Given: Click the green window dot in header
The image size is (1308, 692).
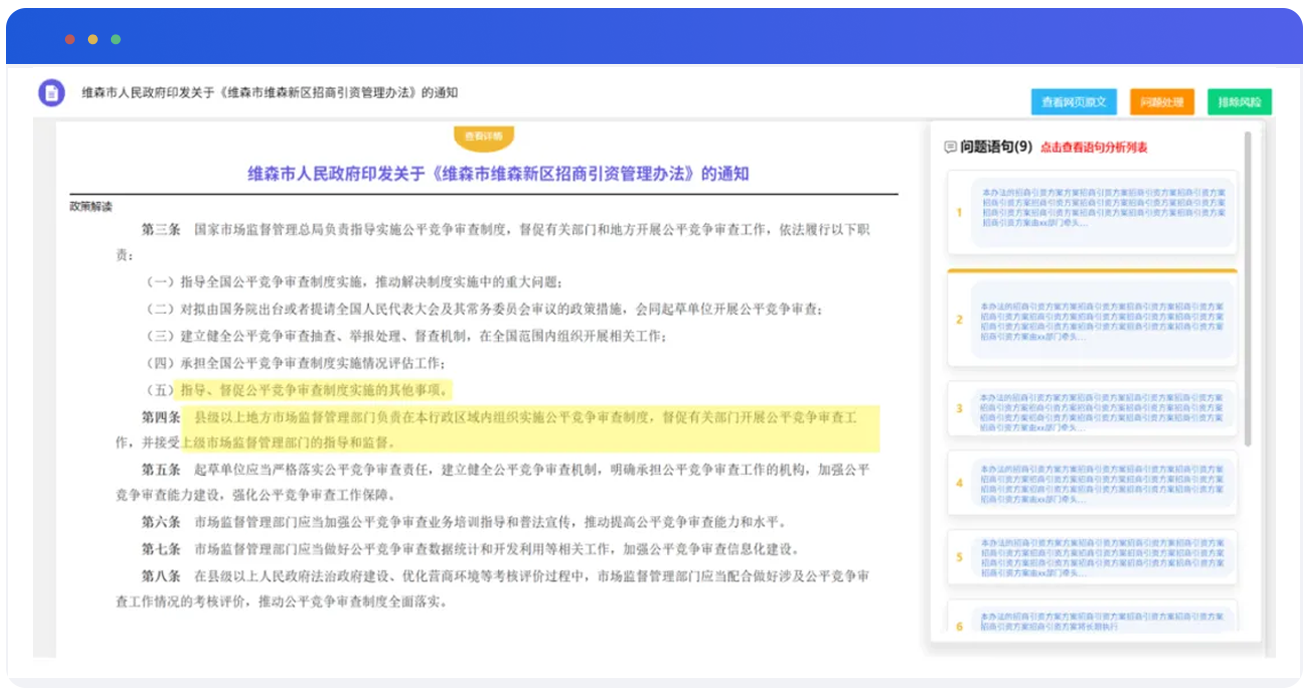Looking at the screenshot, I should pos(116,39).
